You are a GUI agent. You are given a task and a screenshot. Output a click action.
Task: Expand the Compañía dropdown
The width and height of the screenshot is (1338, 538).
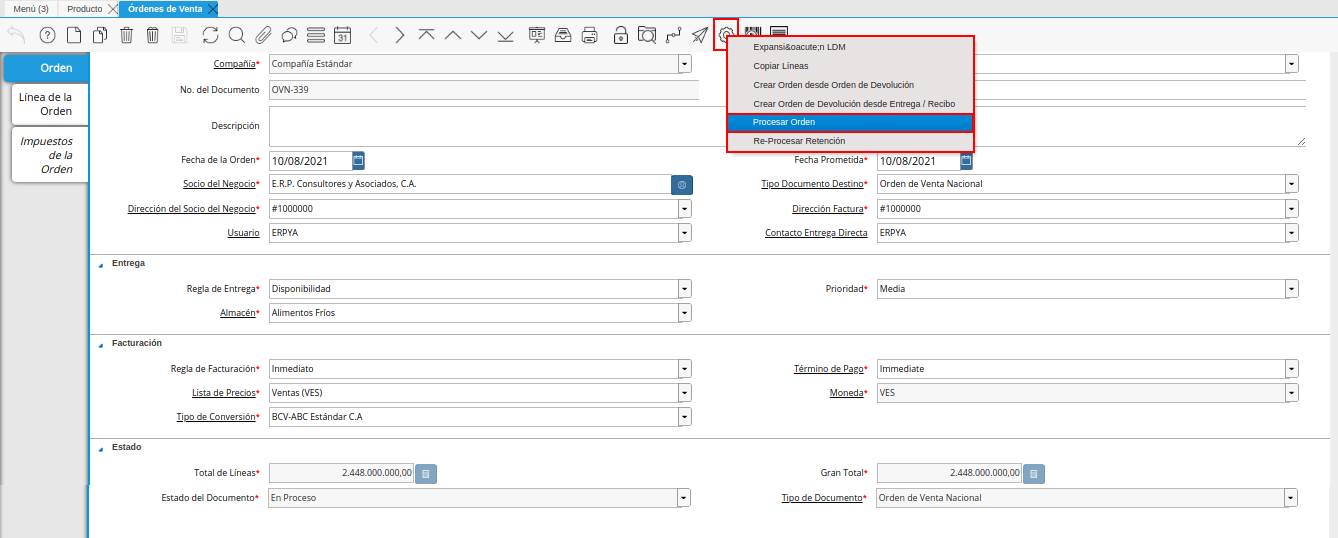(x=685, y=64)
